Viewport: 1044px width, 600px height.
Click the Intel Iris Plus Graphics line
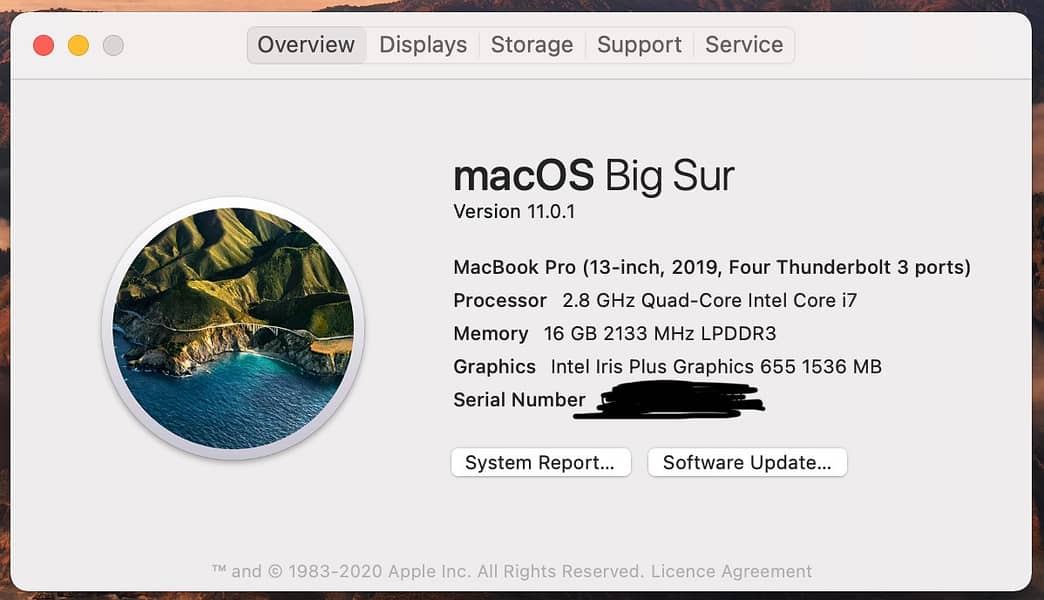pos(667,367)
